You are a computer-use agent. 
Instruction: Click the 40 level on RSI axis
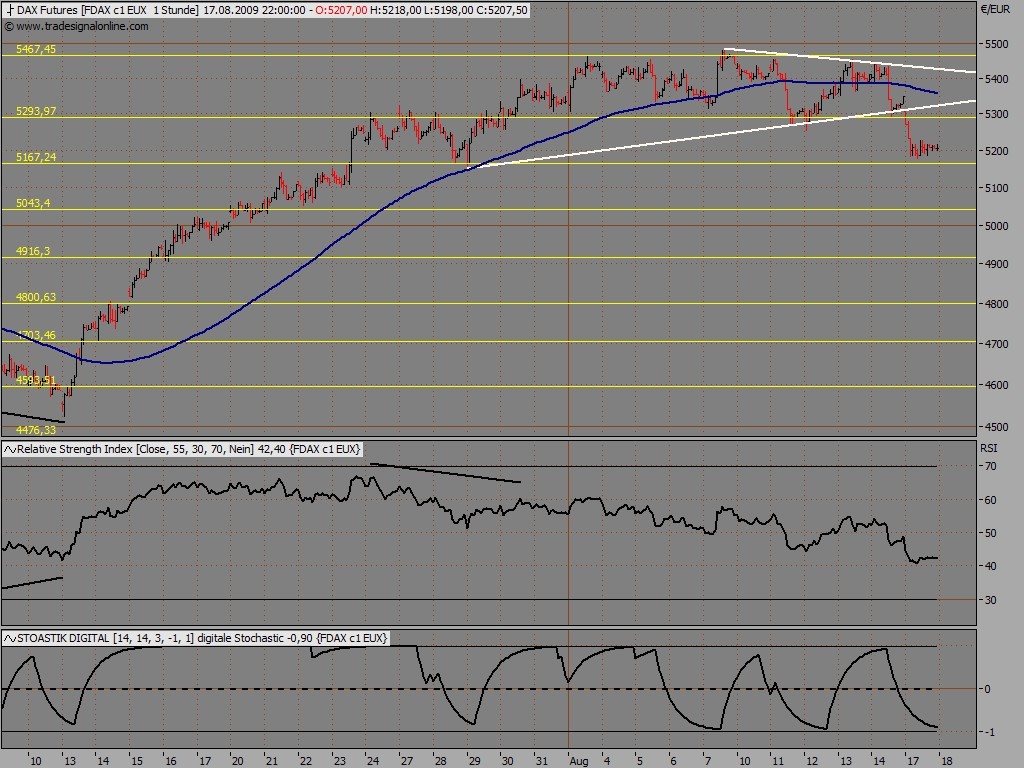pyautogui.click(x=991, y=566)
